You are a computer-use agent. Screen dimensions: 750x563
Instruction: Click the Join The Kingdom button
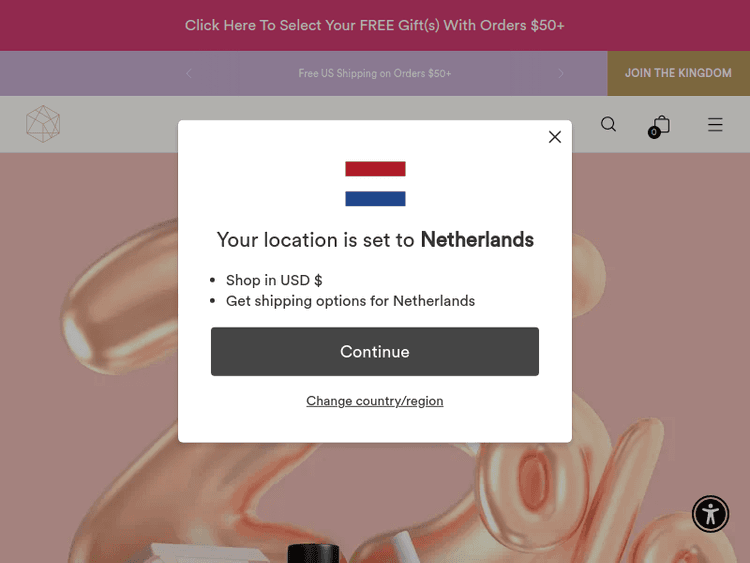pyautogui.click(x=678, y=73)
